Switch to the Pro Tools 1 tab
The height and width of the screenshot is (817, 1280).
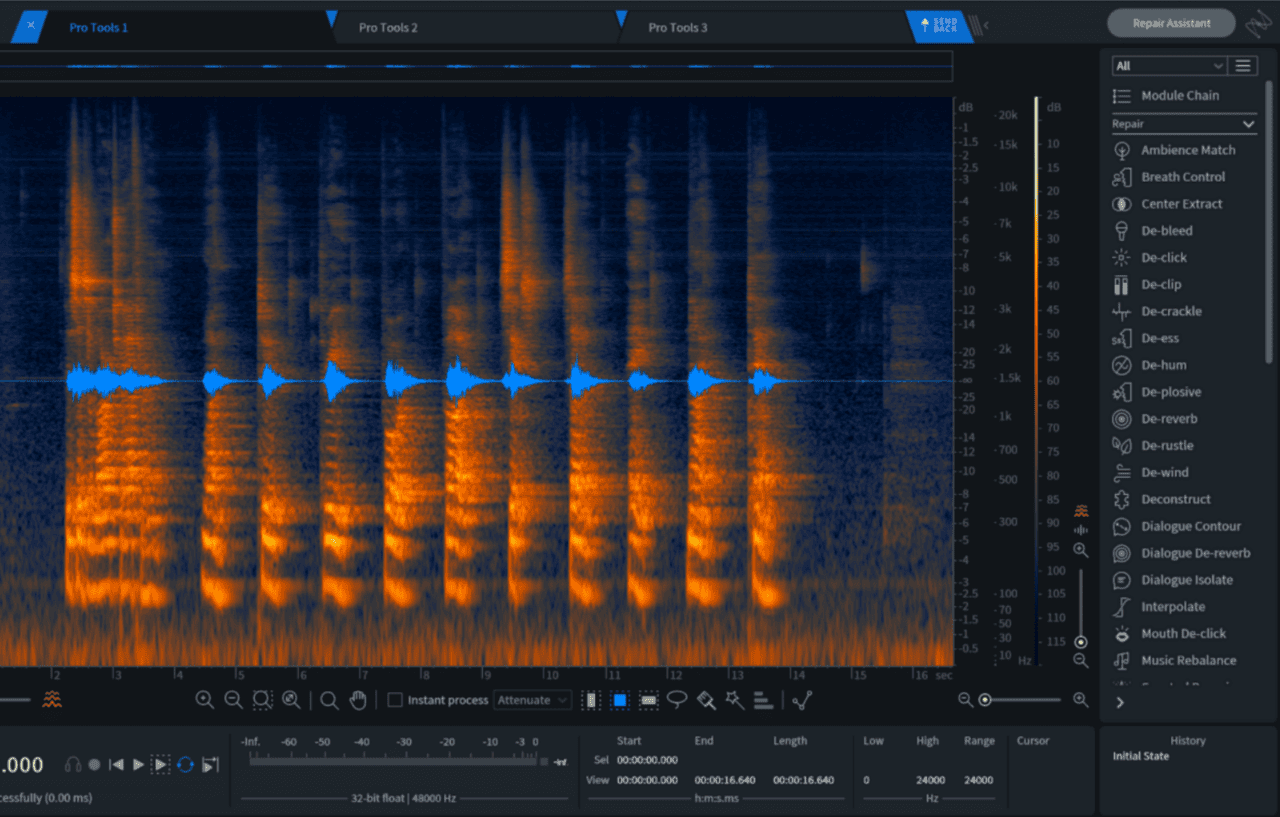tap(98, 27)
